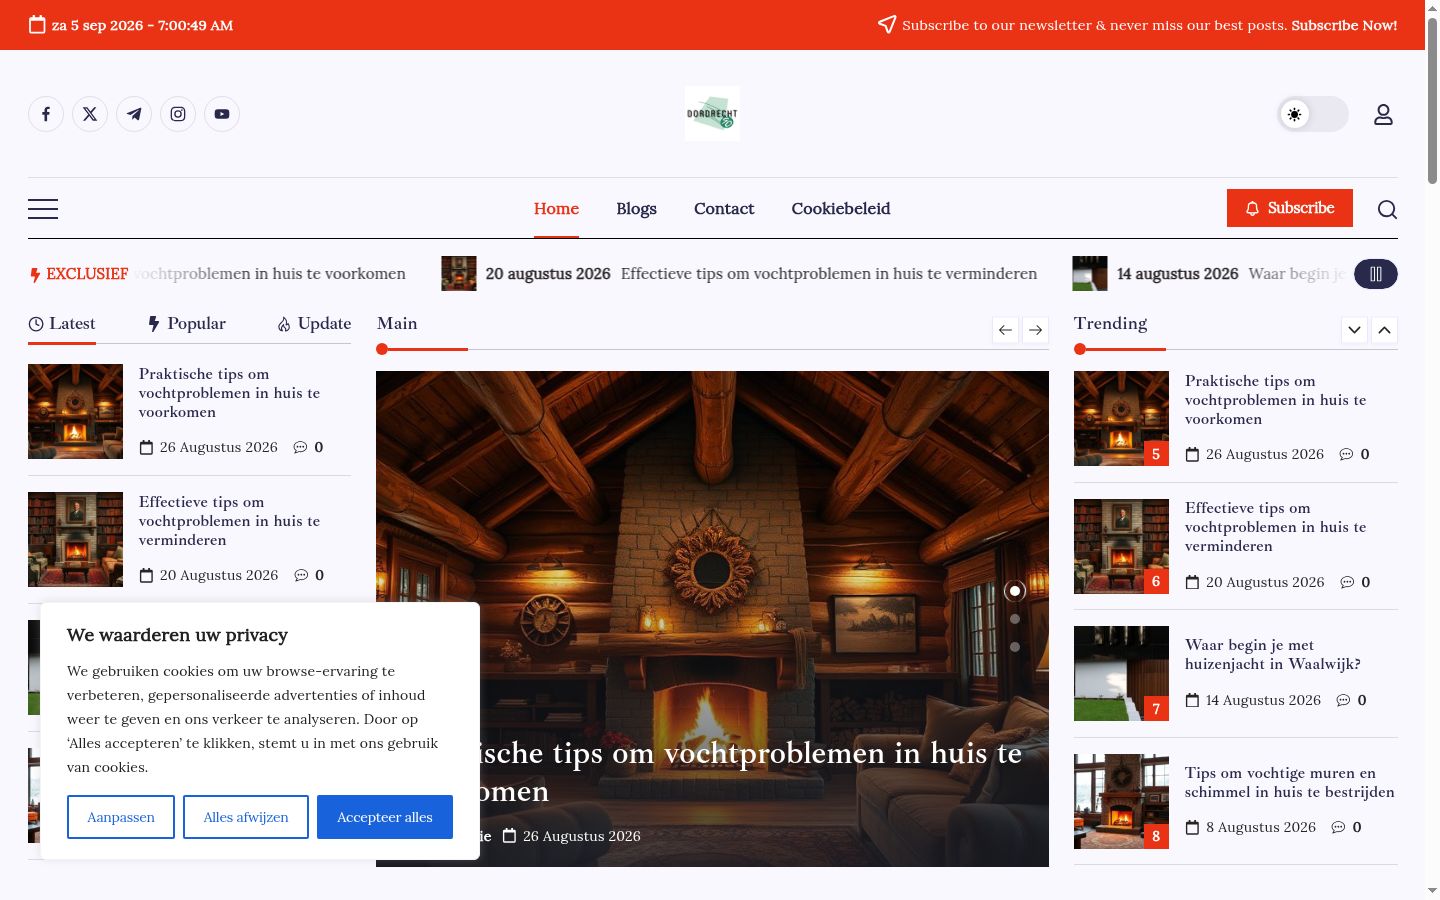The height and width of the screenshot is (900, 1440).
Task: Click the 'Trending' section heading
Action: 1111,324
